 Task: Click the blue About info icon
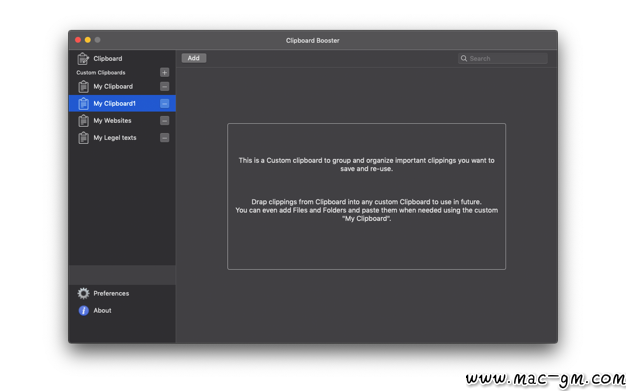(83, 310)
